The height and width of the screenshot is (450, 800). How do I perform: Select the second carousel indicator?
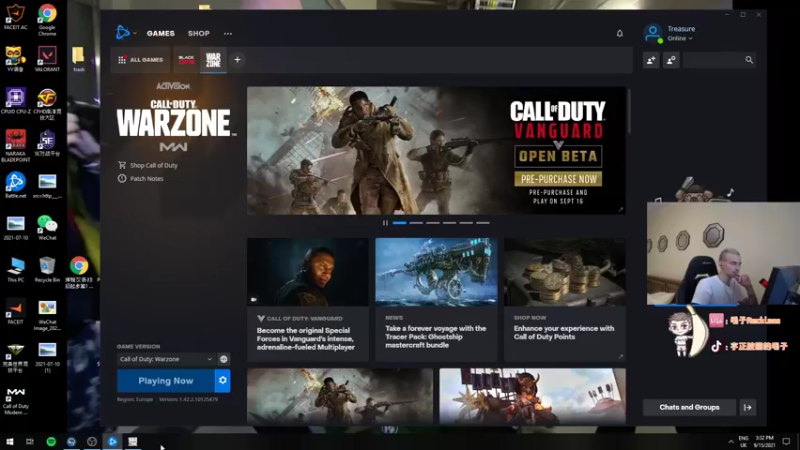click(416, 223)
